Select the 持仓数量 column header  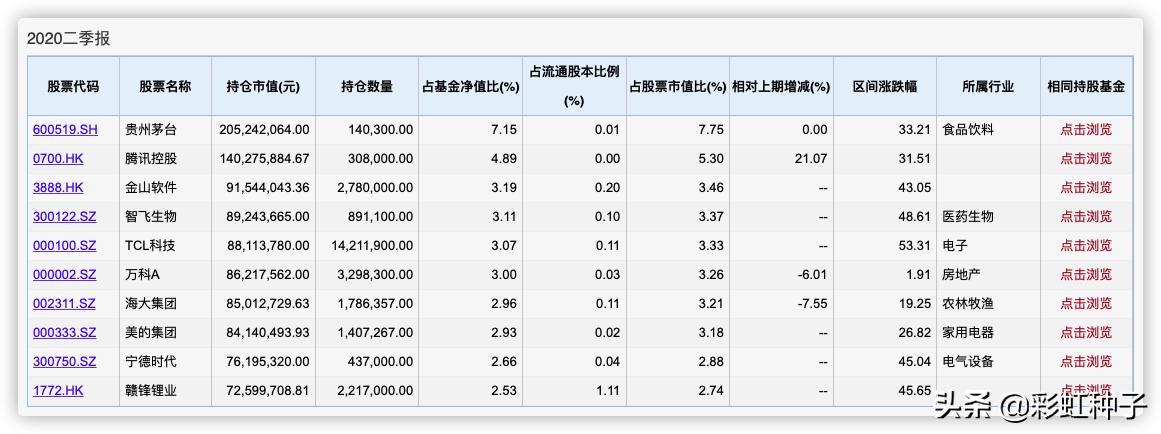[x=367, y=86]
